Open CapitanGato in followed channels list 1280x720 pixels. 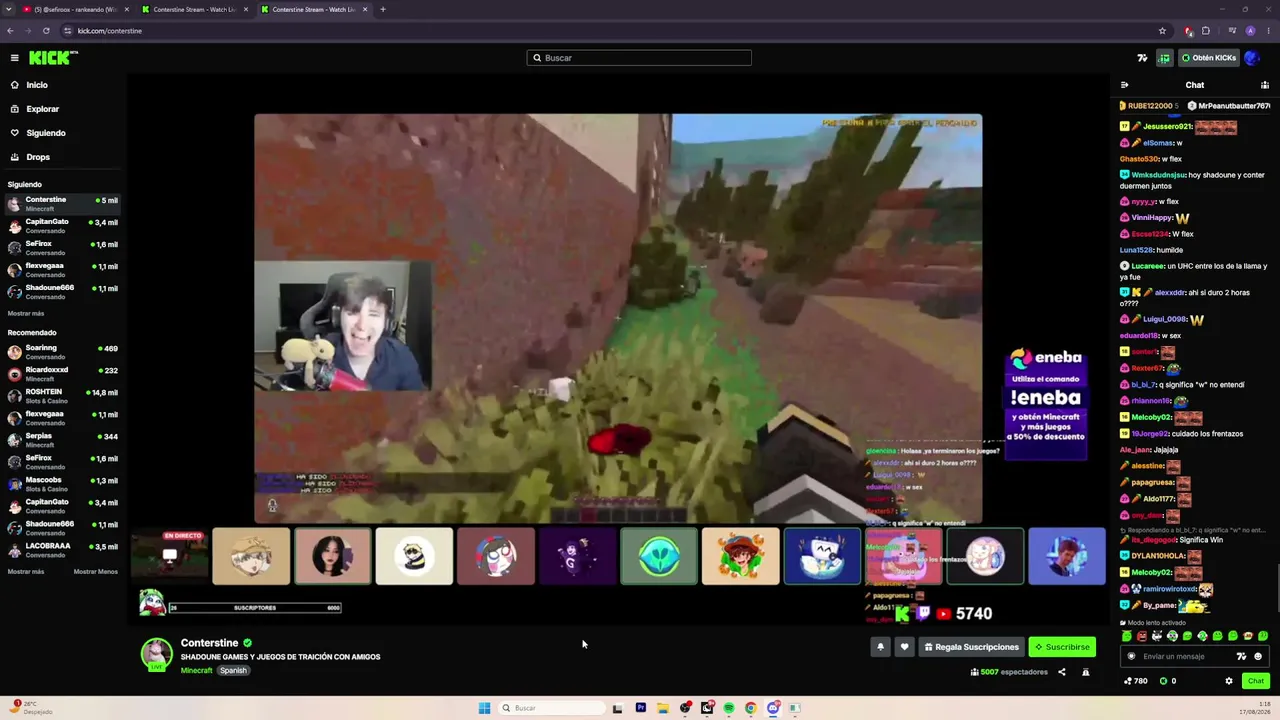tap(62, 226)
